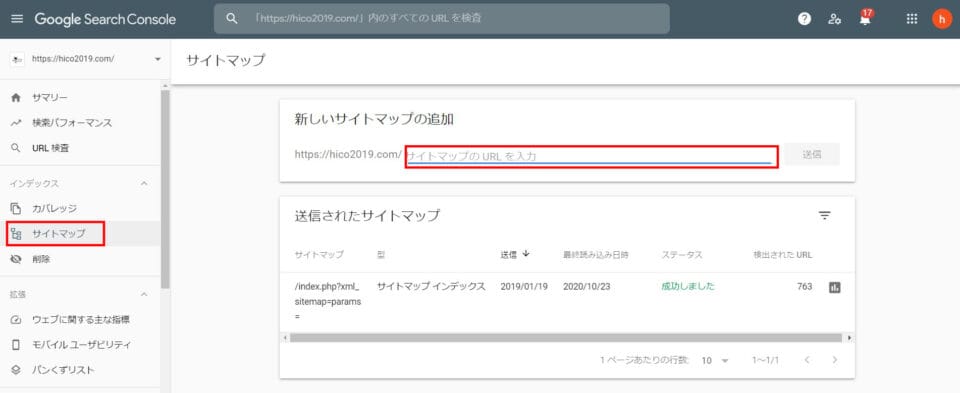
Task: Open the /index.php?xml_sitemap=params= sitemap row
Action: click(328, 302)
